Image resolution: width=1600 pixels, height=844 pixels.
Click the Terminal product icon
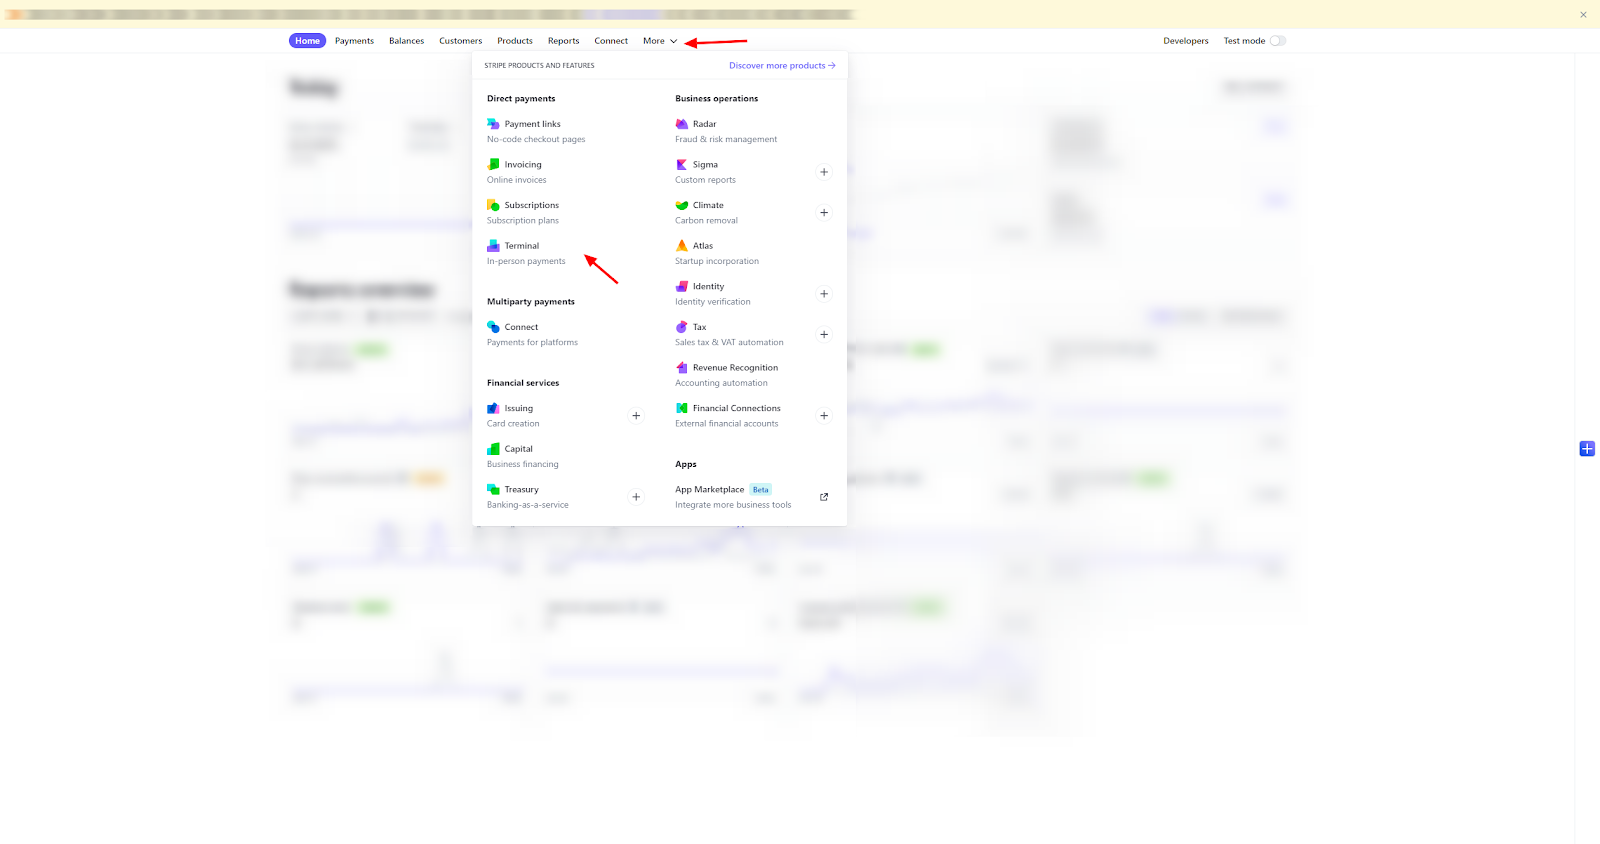(x=493, y=245)
